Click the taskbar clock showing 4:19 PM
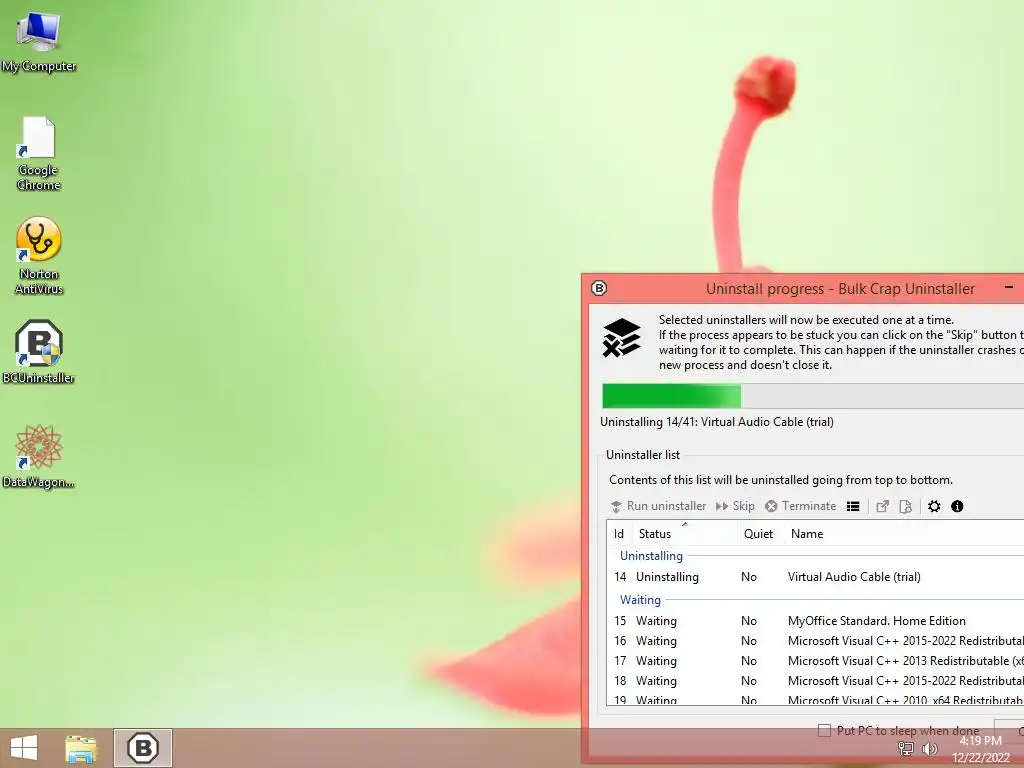Image resolution: width=1024 pixels, height=768 pixels. point(981,749)
